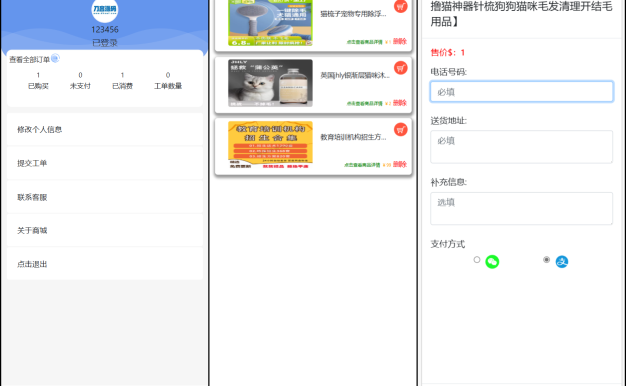Screen dimensions: 626x386
Task: Select the WeChat payment radio button
Action: tap(477, 260)
